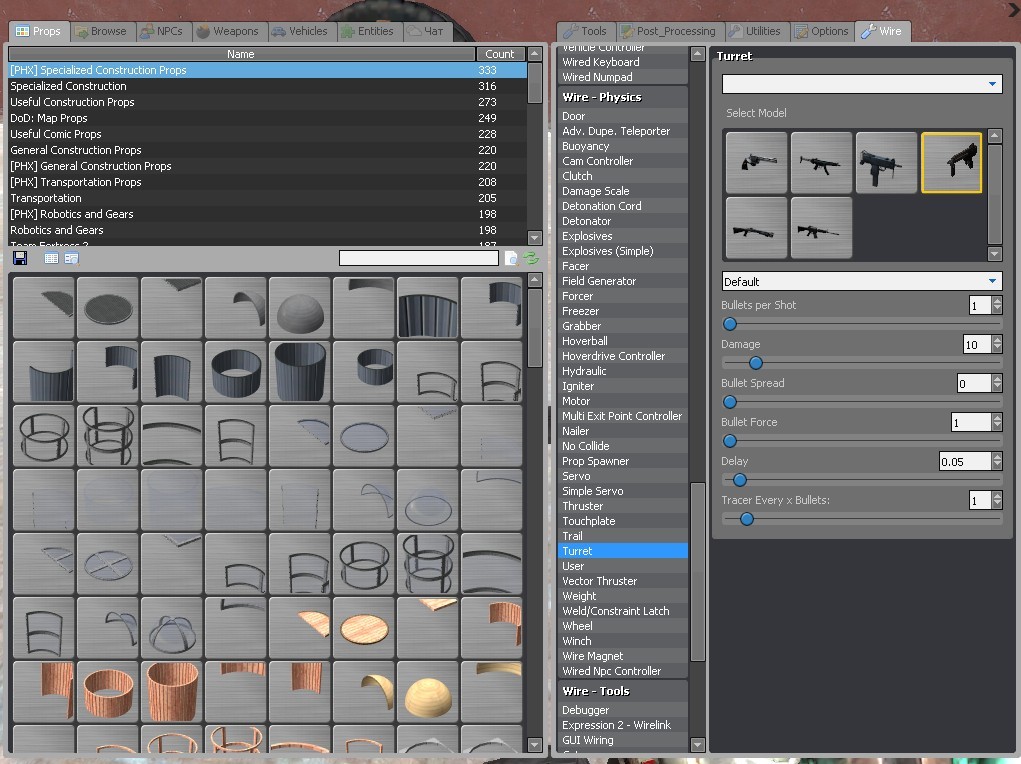Switch to list view icon
Image resolution: width=1021 pixels, height=764 pixels.
pos(51,258)
